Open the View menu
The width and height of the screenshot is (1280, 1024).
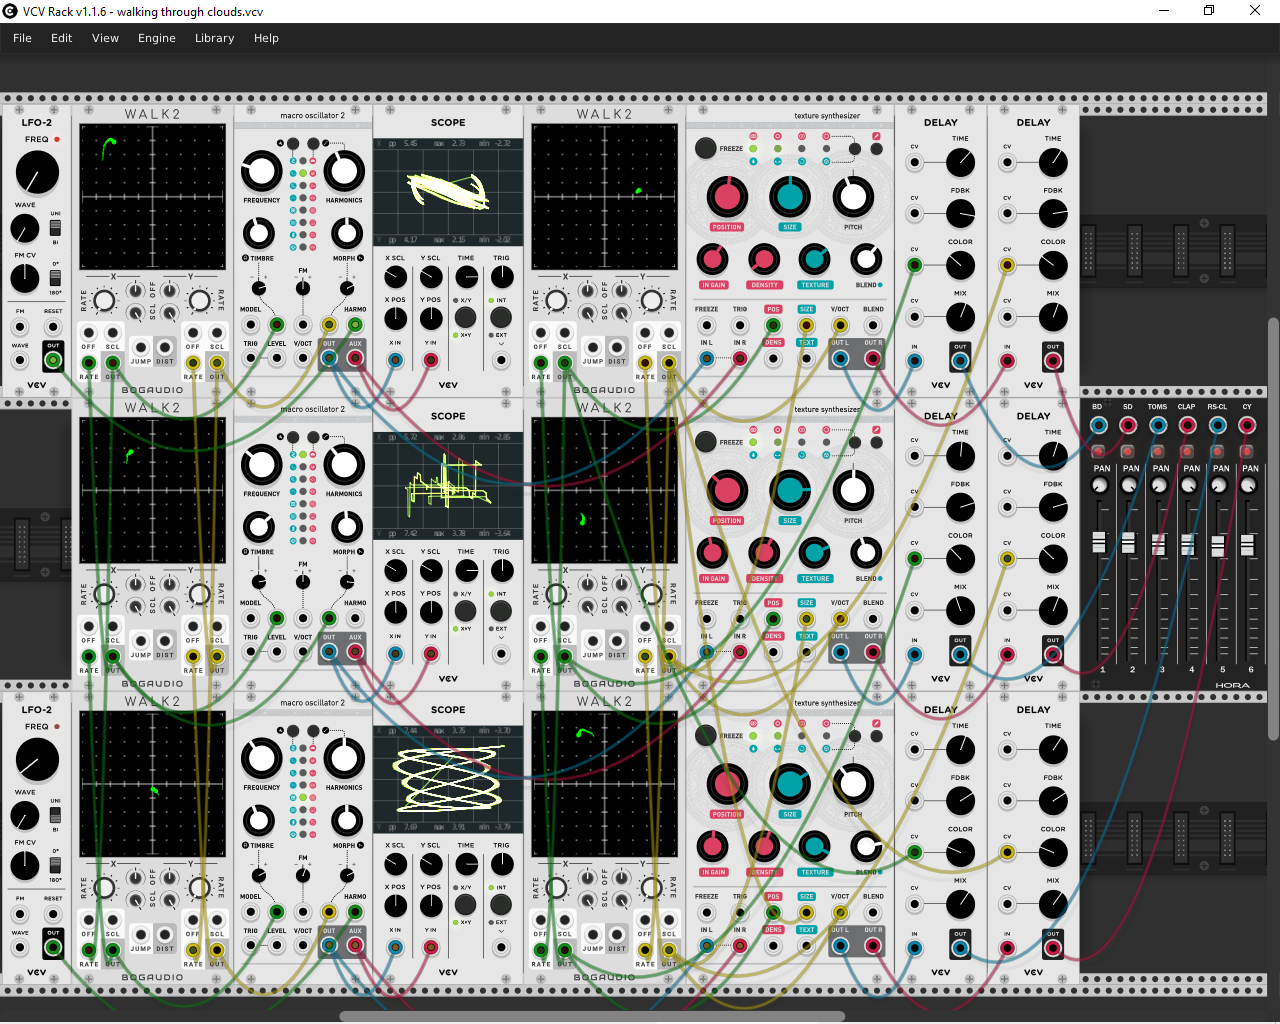coord(105,38)
